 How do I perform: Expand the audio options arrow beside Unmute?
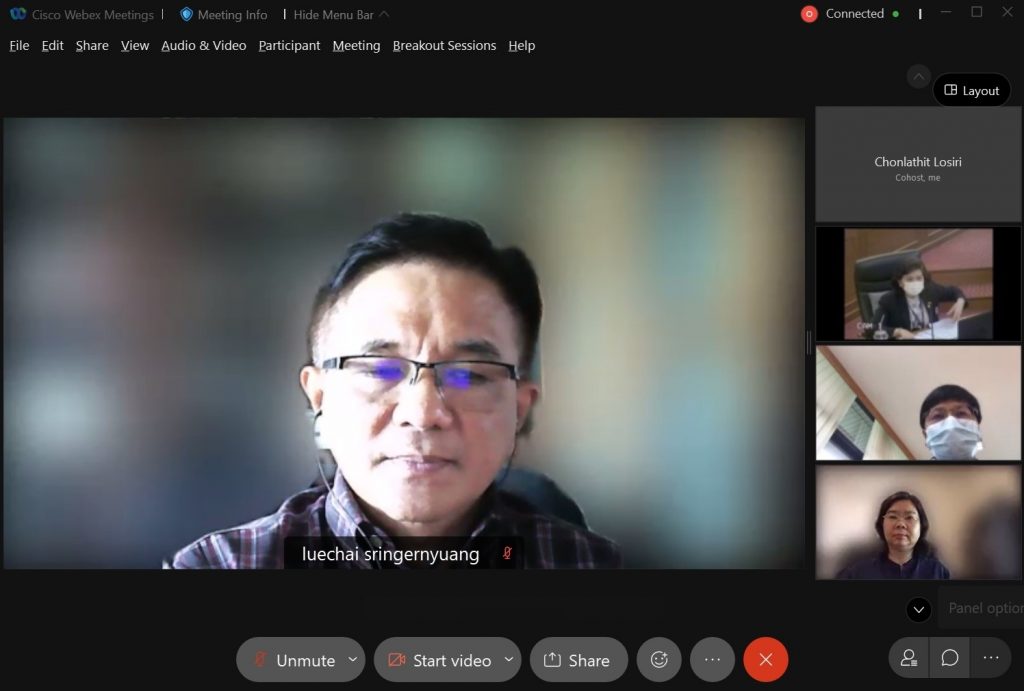coord(353,660)
